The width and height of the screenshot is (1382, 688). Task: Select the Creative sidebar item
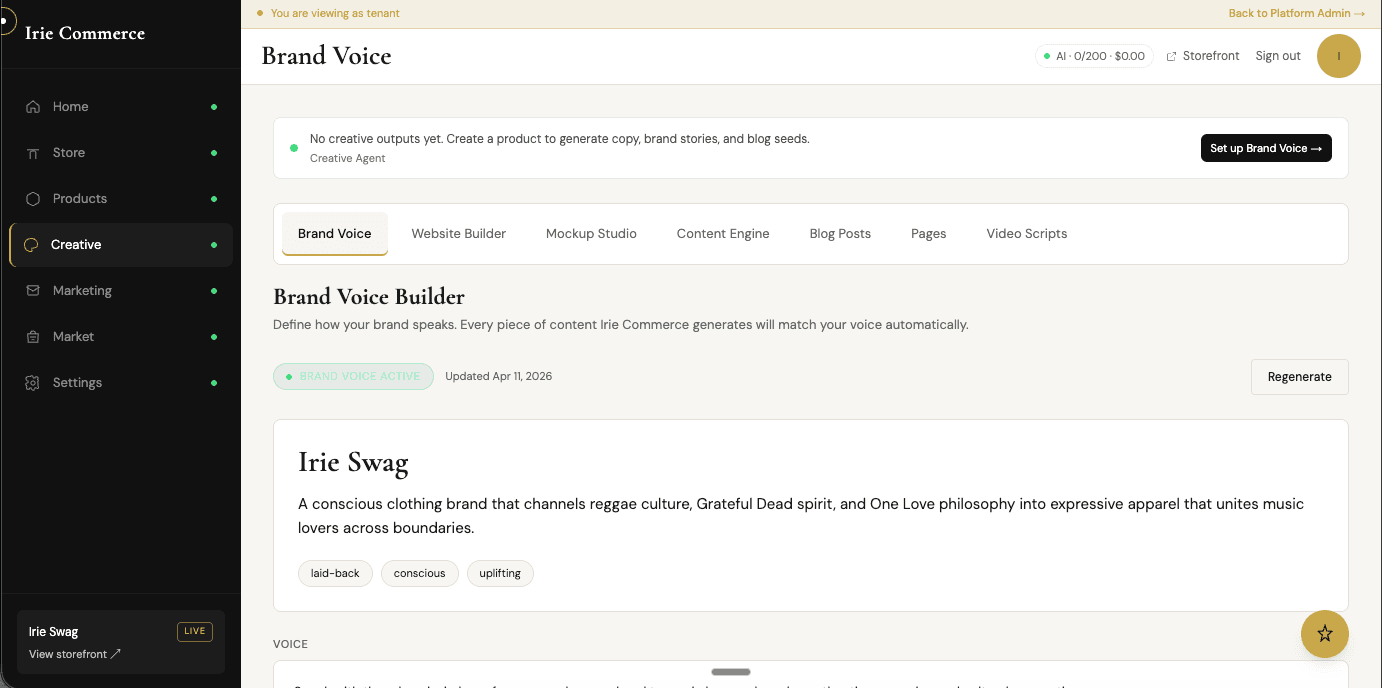pos(121,245)
